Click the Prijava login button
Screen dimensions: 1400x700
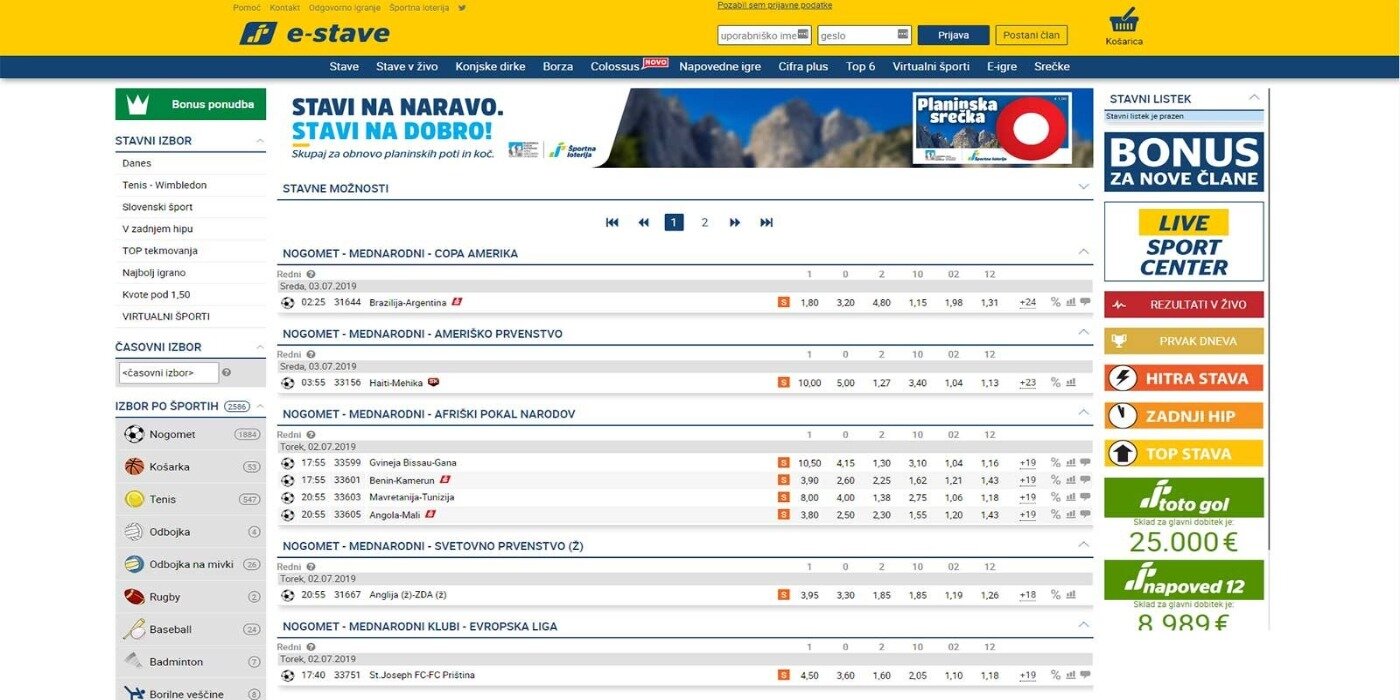(x=953, y=35)
